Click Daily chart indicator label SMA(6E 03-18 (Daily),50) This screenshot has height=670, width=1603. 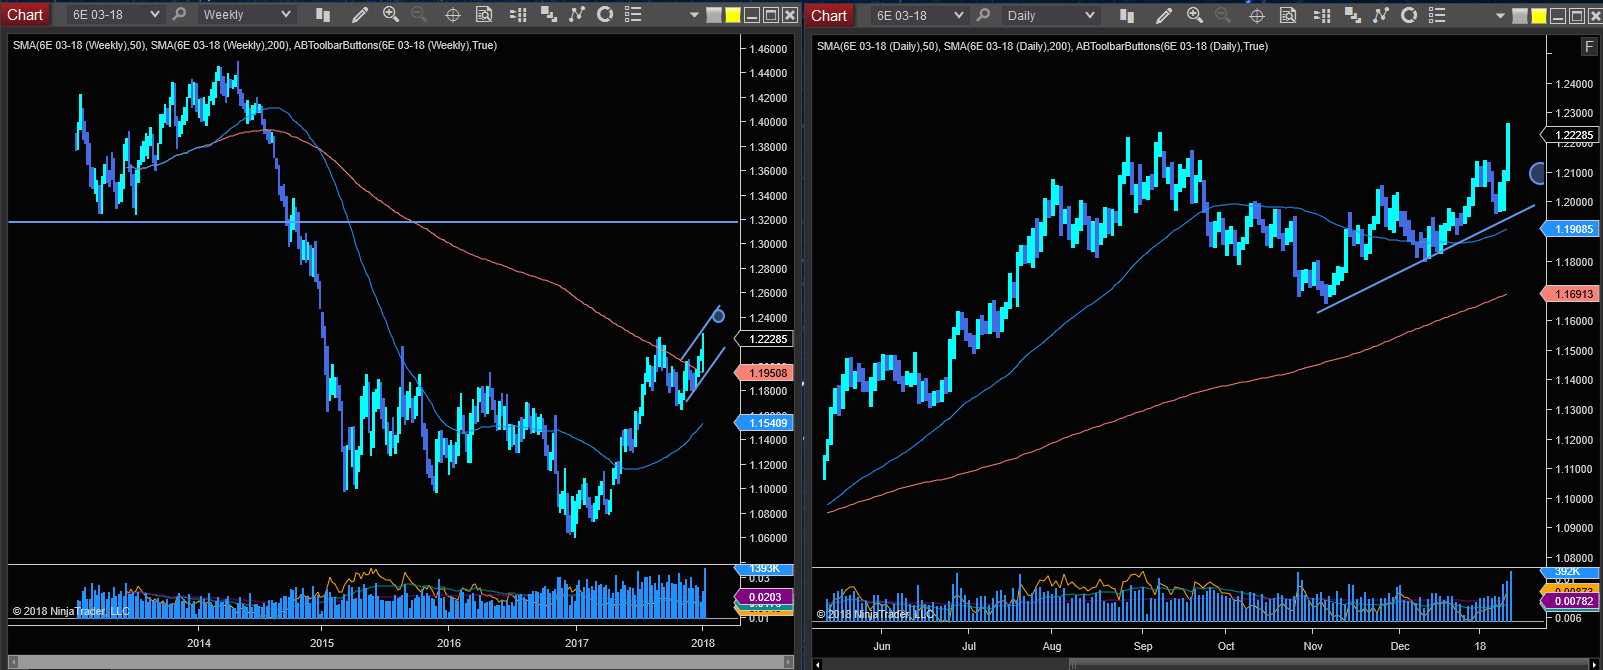(x=878, y=46)
